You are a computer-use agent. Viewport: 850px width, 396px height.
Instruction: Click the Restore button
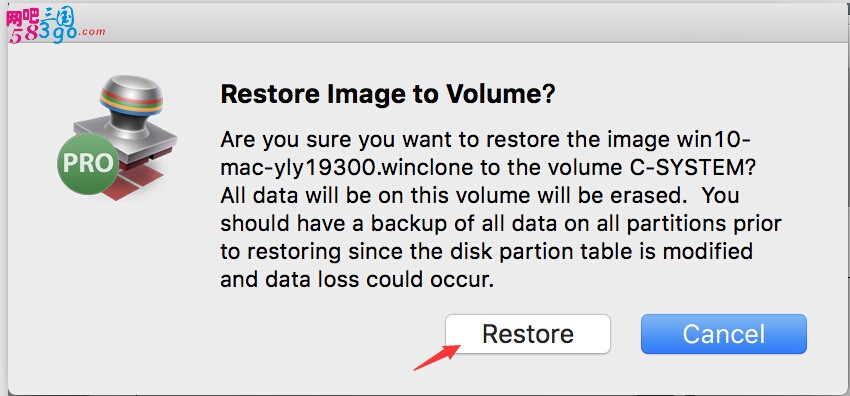coord(527,334)
